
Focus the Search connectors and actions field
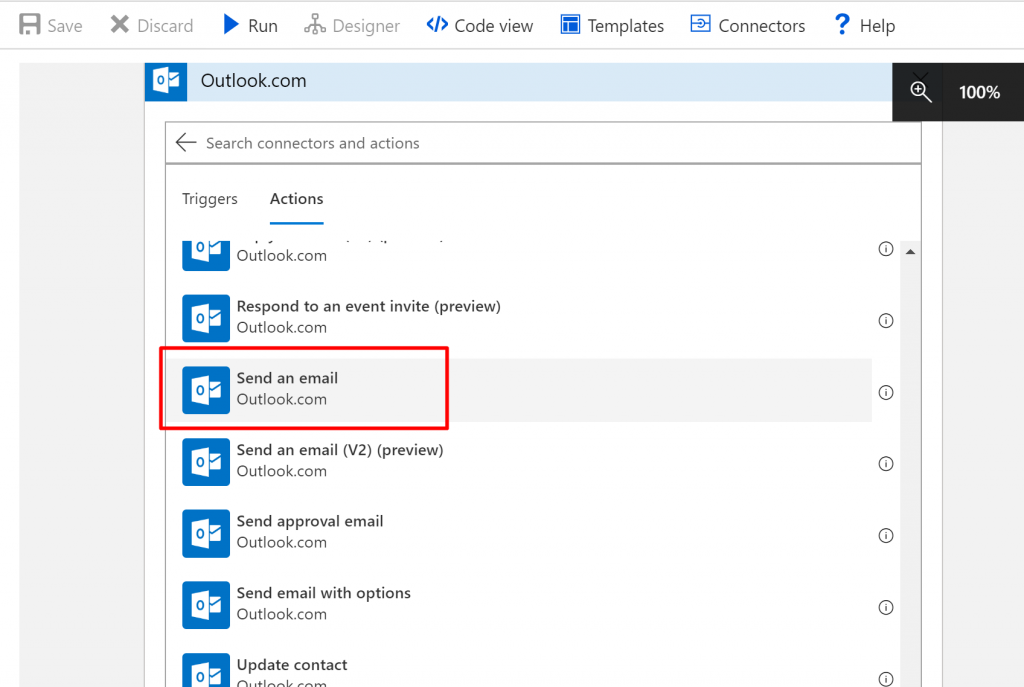point(543,143)
